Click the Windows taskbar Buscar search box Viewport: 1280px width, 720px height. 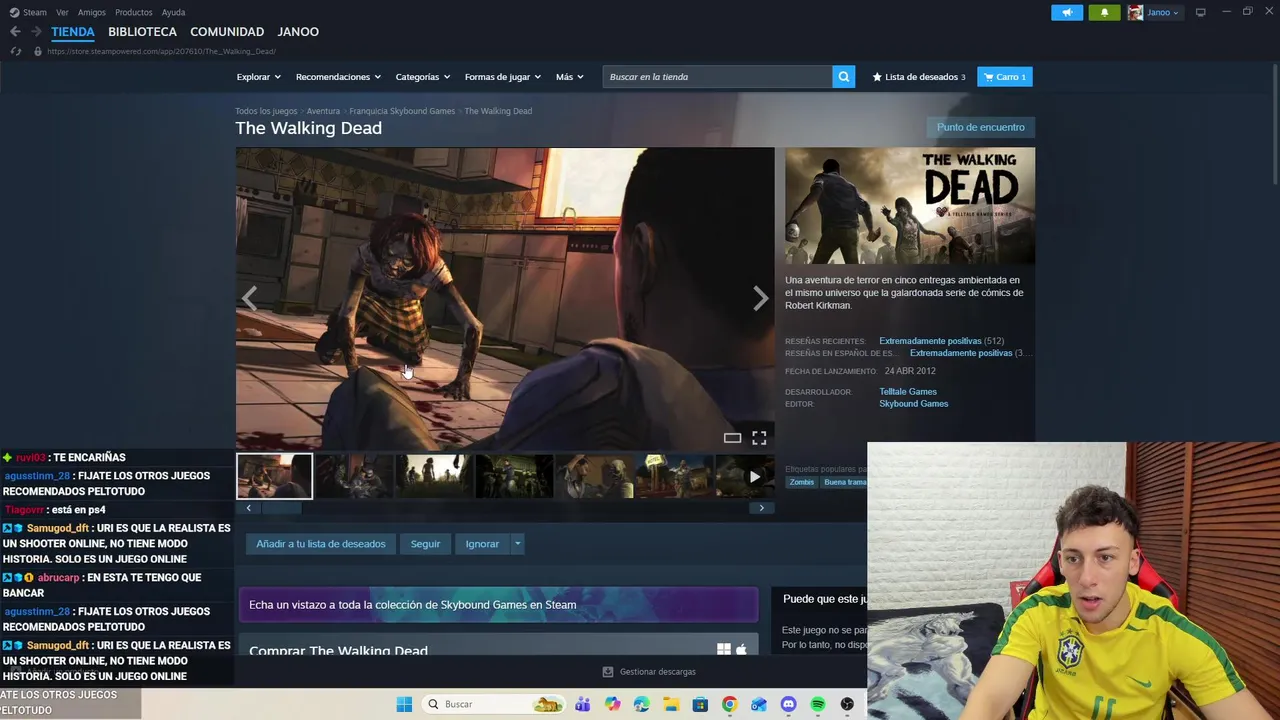493,704
